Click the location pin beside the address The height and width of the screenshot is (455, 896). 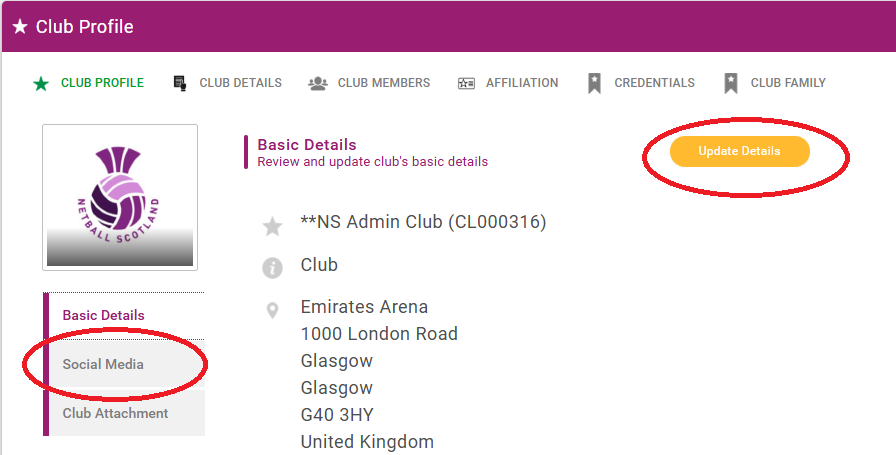point(272,310)
